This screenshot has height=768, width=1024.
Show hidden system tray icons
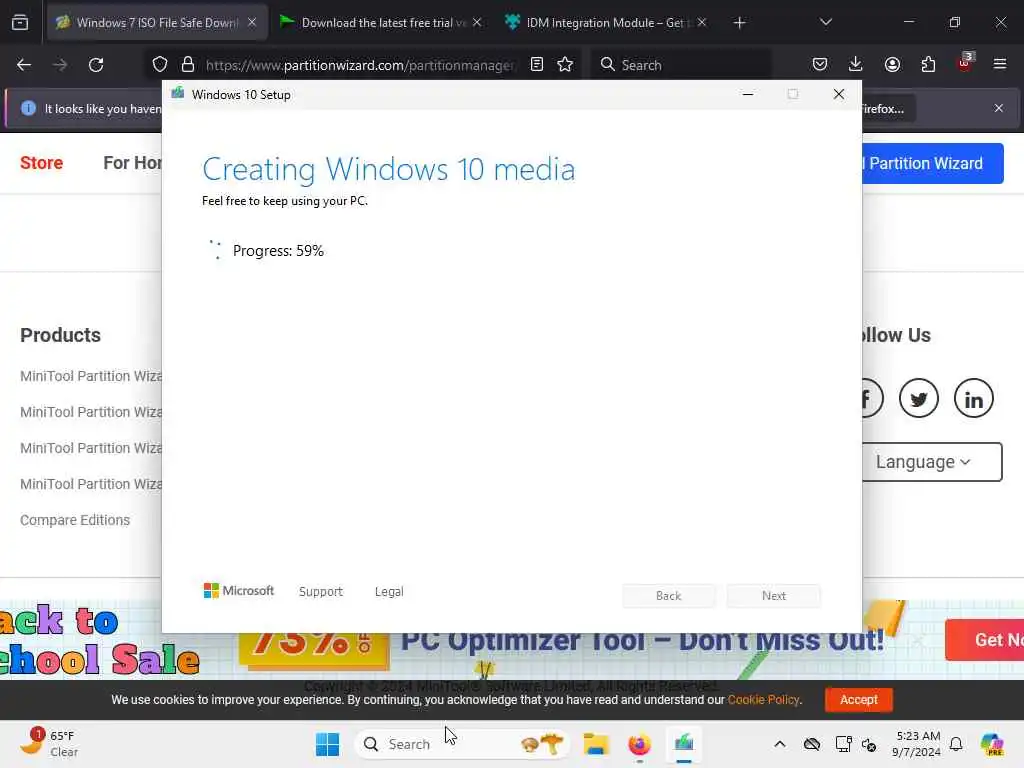tap(780, 744)
